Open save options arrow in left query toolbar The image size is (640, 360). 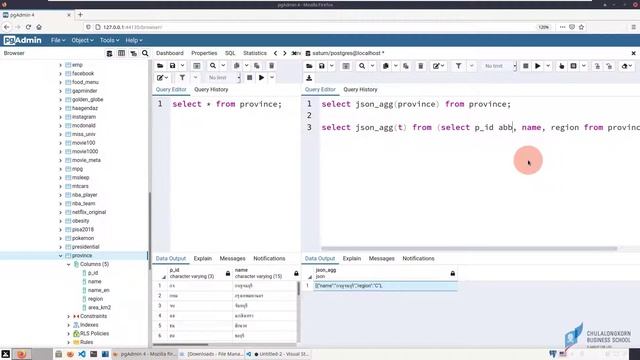[x=182, y=66]
